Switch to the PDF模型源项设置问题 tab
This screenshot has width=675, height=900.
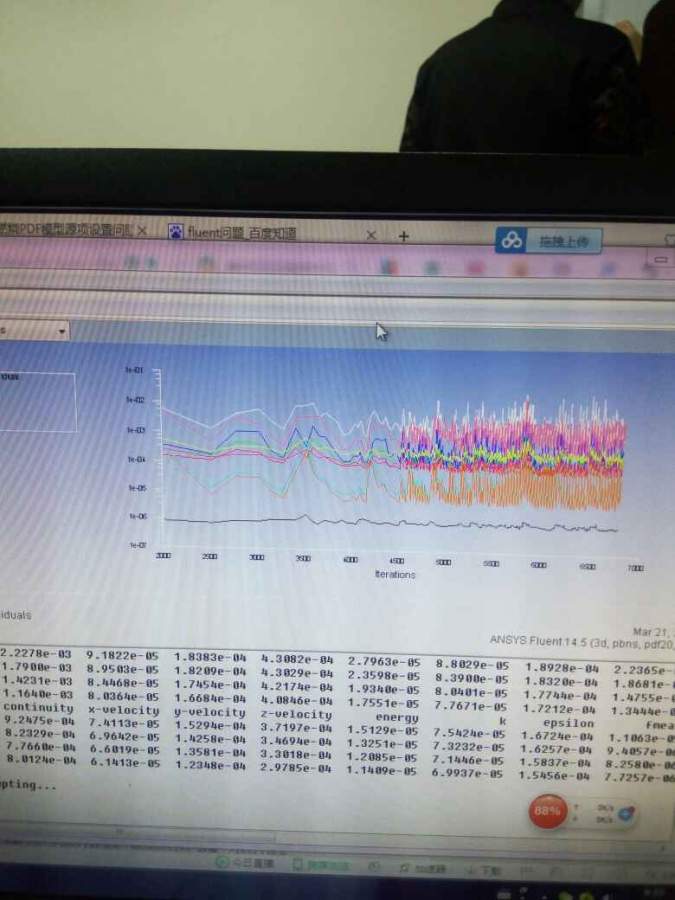click(66, 229)
